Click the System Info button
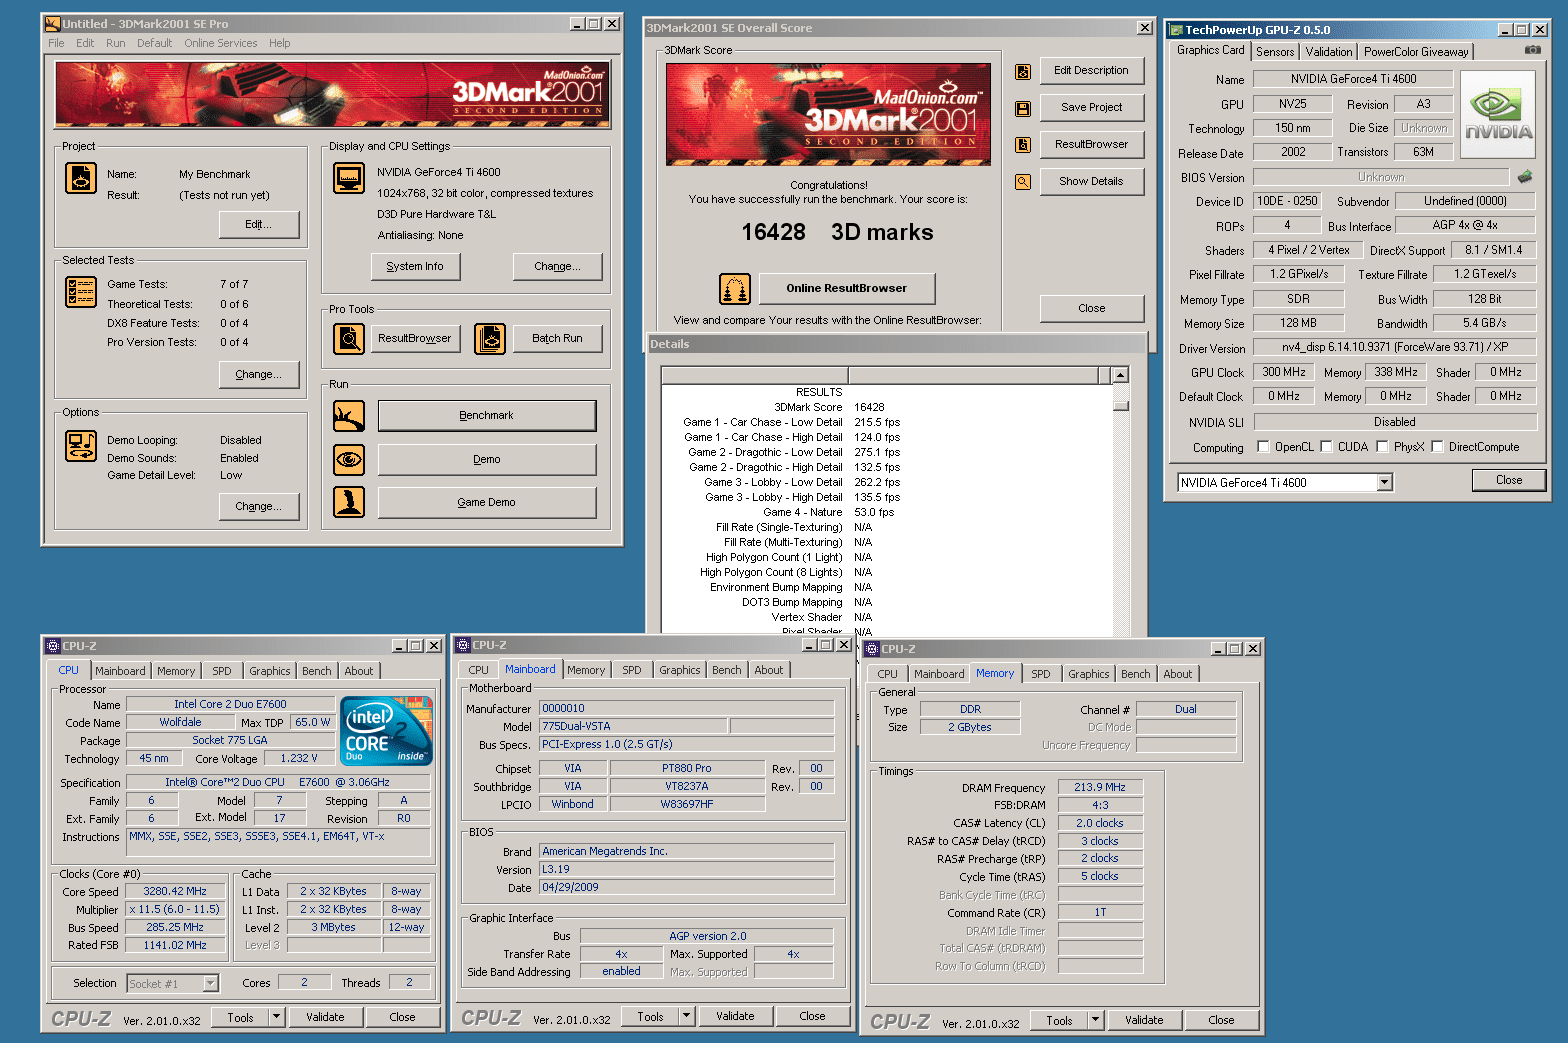The image size is (1568, 1043). pyautogui.click(x=415, y=267)
